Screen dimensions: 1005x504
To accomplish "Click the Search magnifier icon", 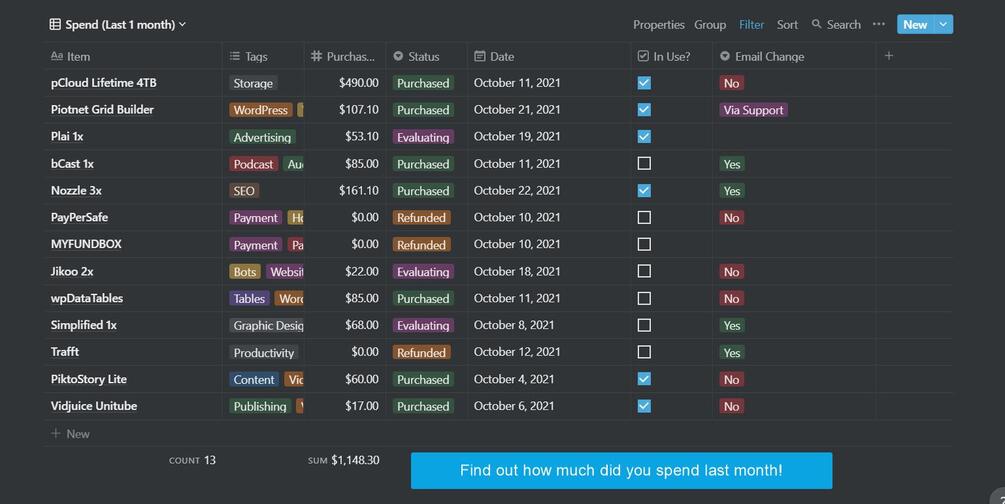I will pyautogui.click(x=817, y=24).
